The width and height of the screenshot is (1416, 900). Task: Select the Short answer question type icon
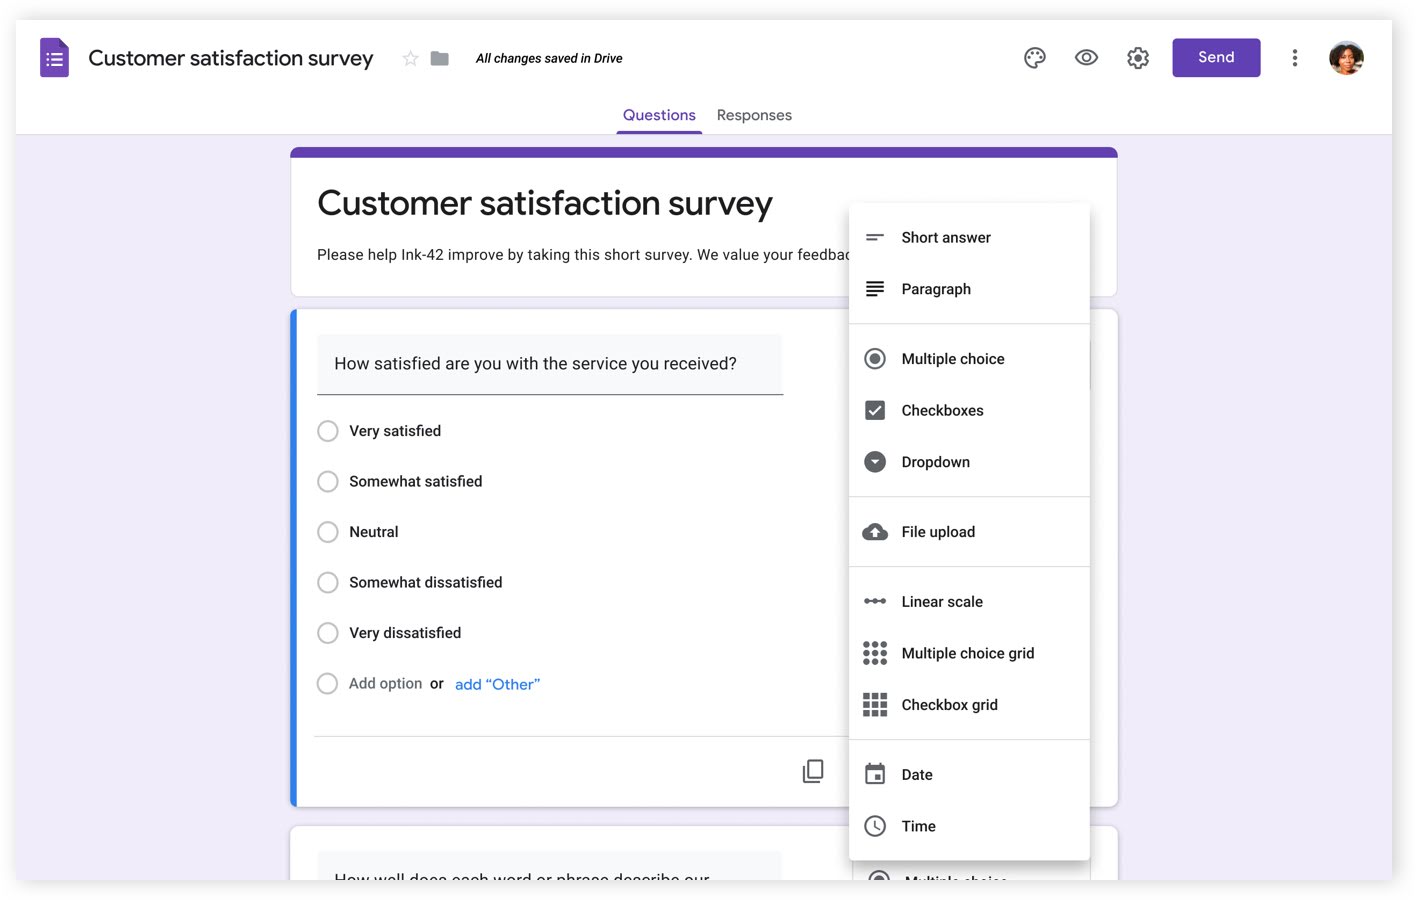[875, 237]
